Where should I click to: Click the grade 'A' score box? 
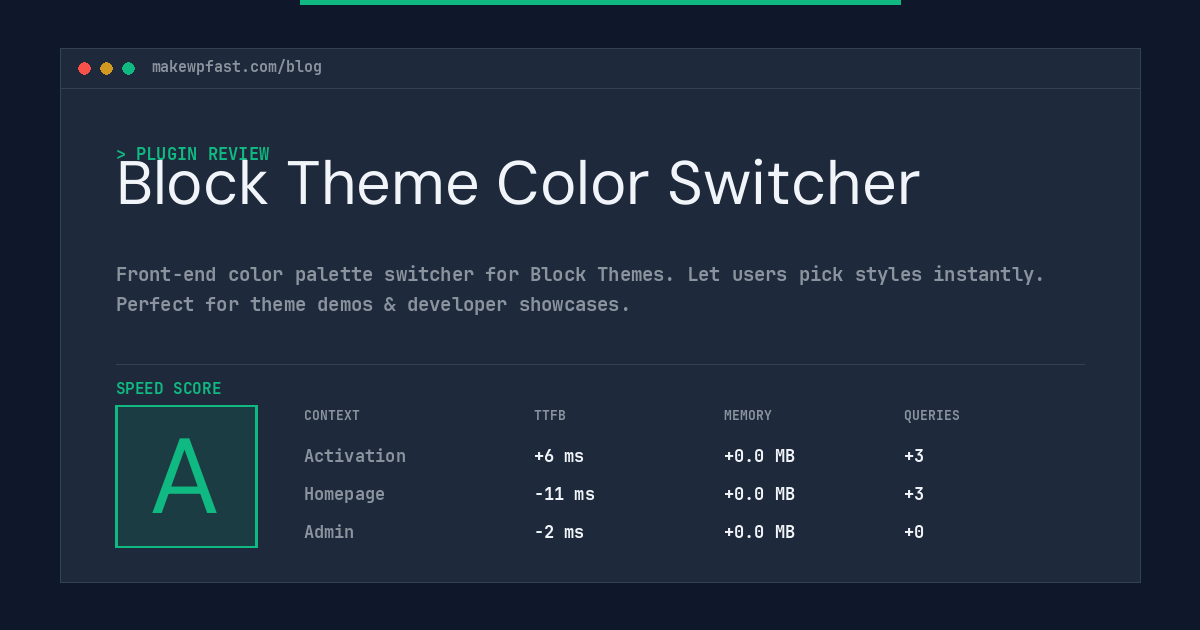pyautogui.click(x=186, y=476)
